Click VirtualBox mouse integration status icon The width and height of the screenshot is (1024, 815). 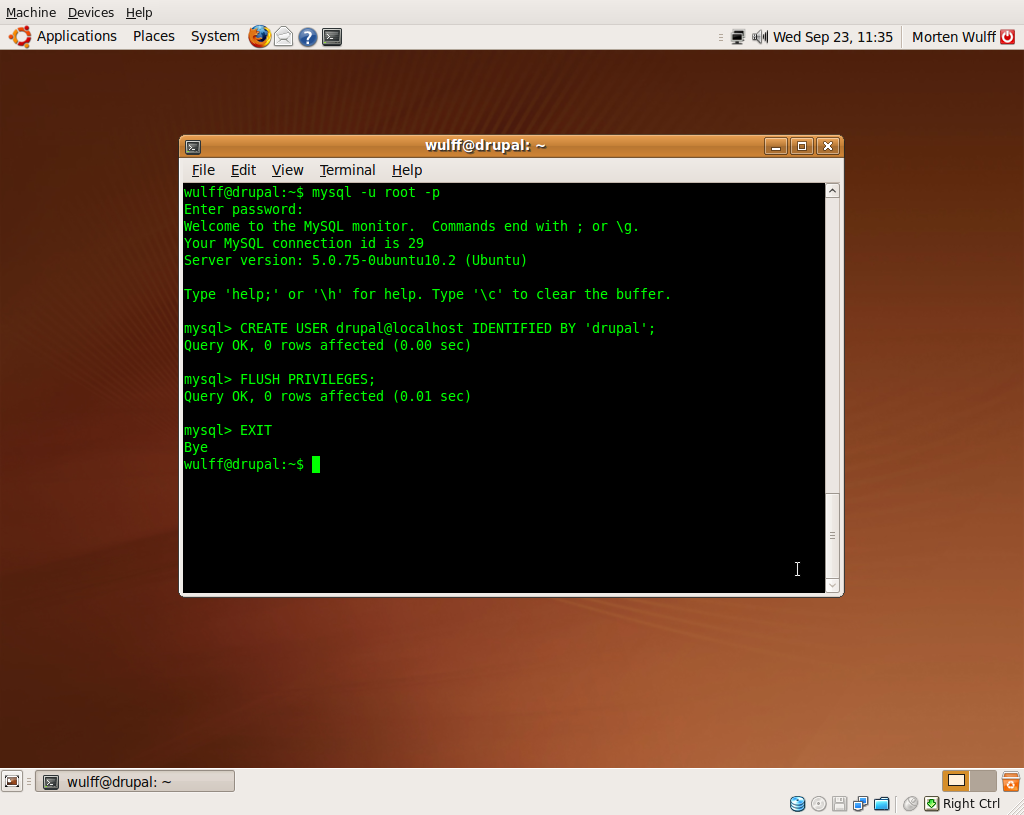pyautogui.click(x=910, y=804)
